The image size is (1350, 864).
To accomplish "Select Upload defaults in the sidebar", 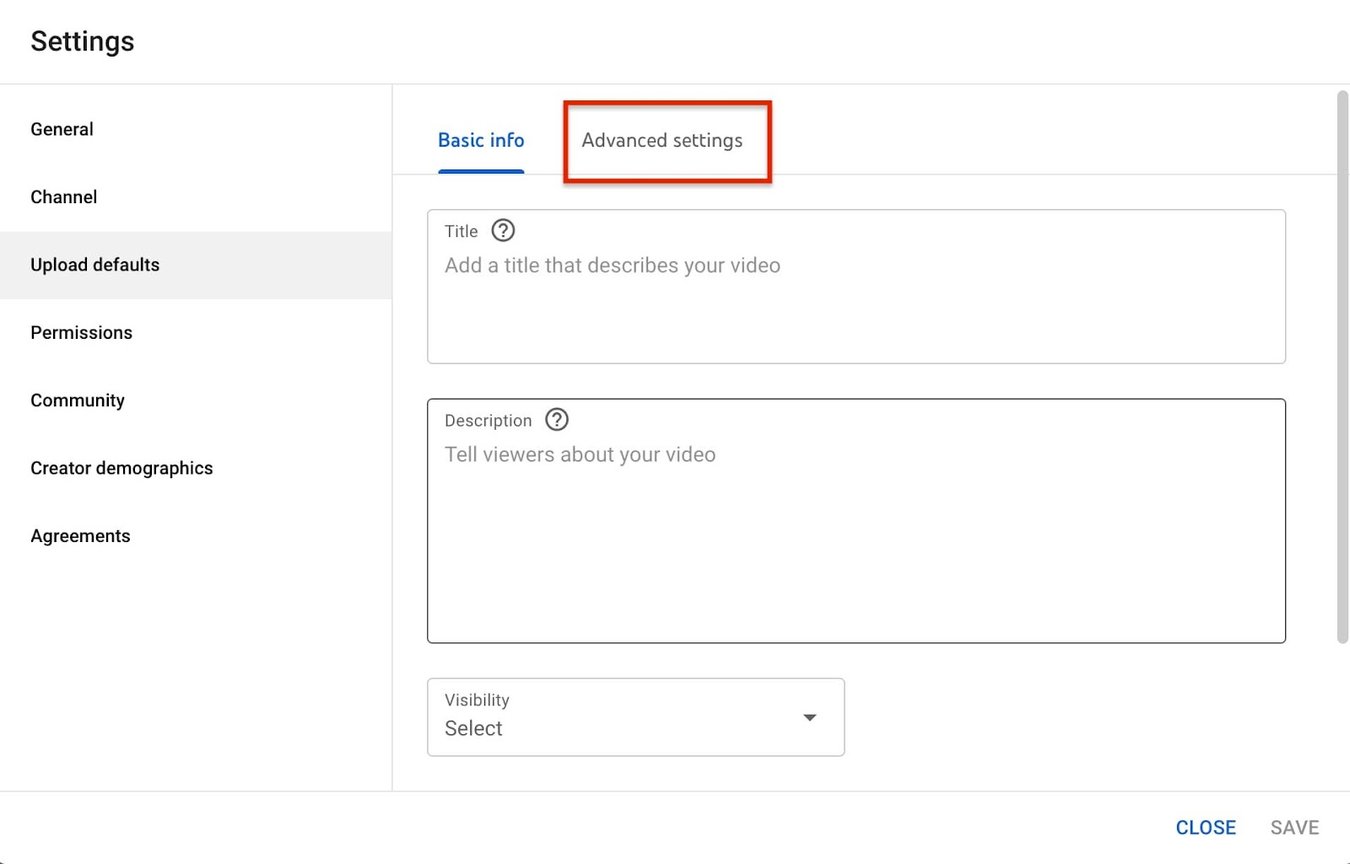I will pyautogui.click(x=95, y=264).
